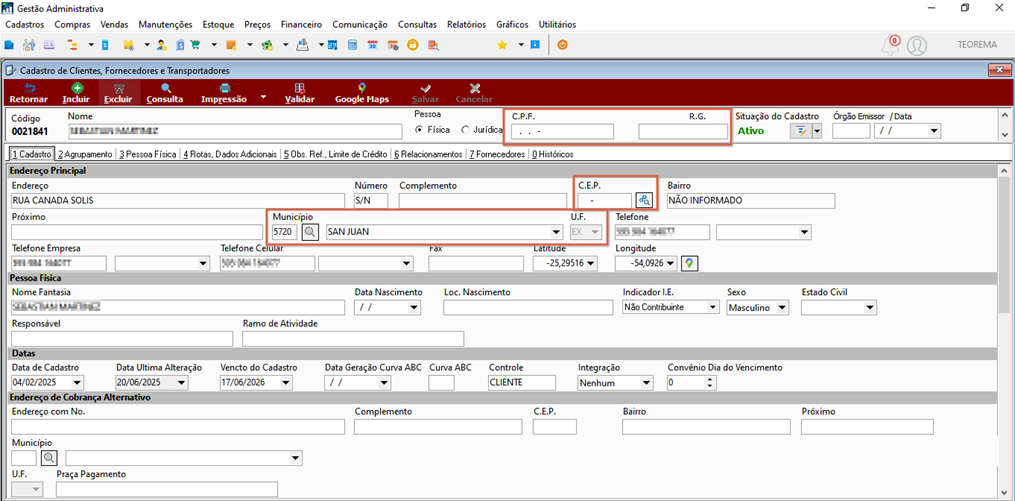Click the Curva ABC input box
Viewport: 1015px width, 501px height.
[441, 383]
